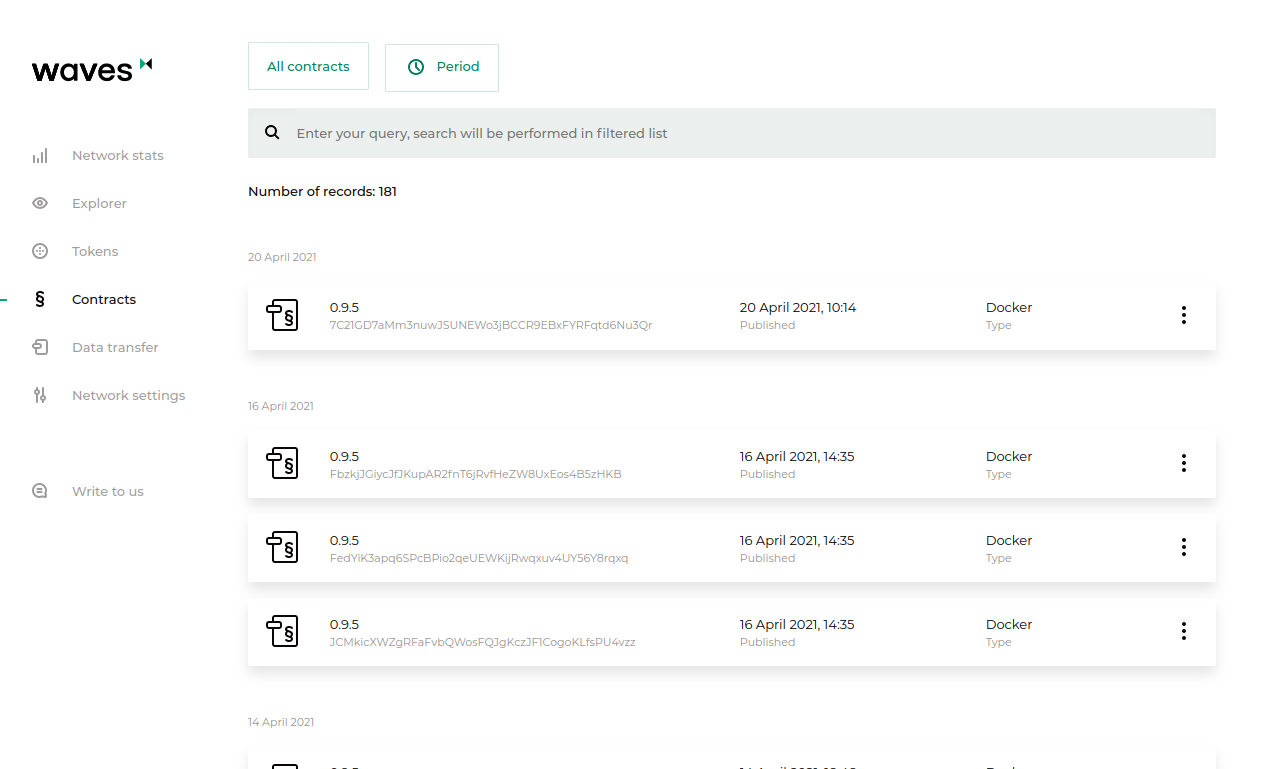Open the Contracts section in sidebar

[104, 300]
